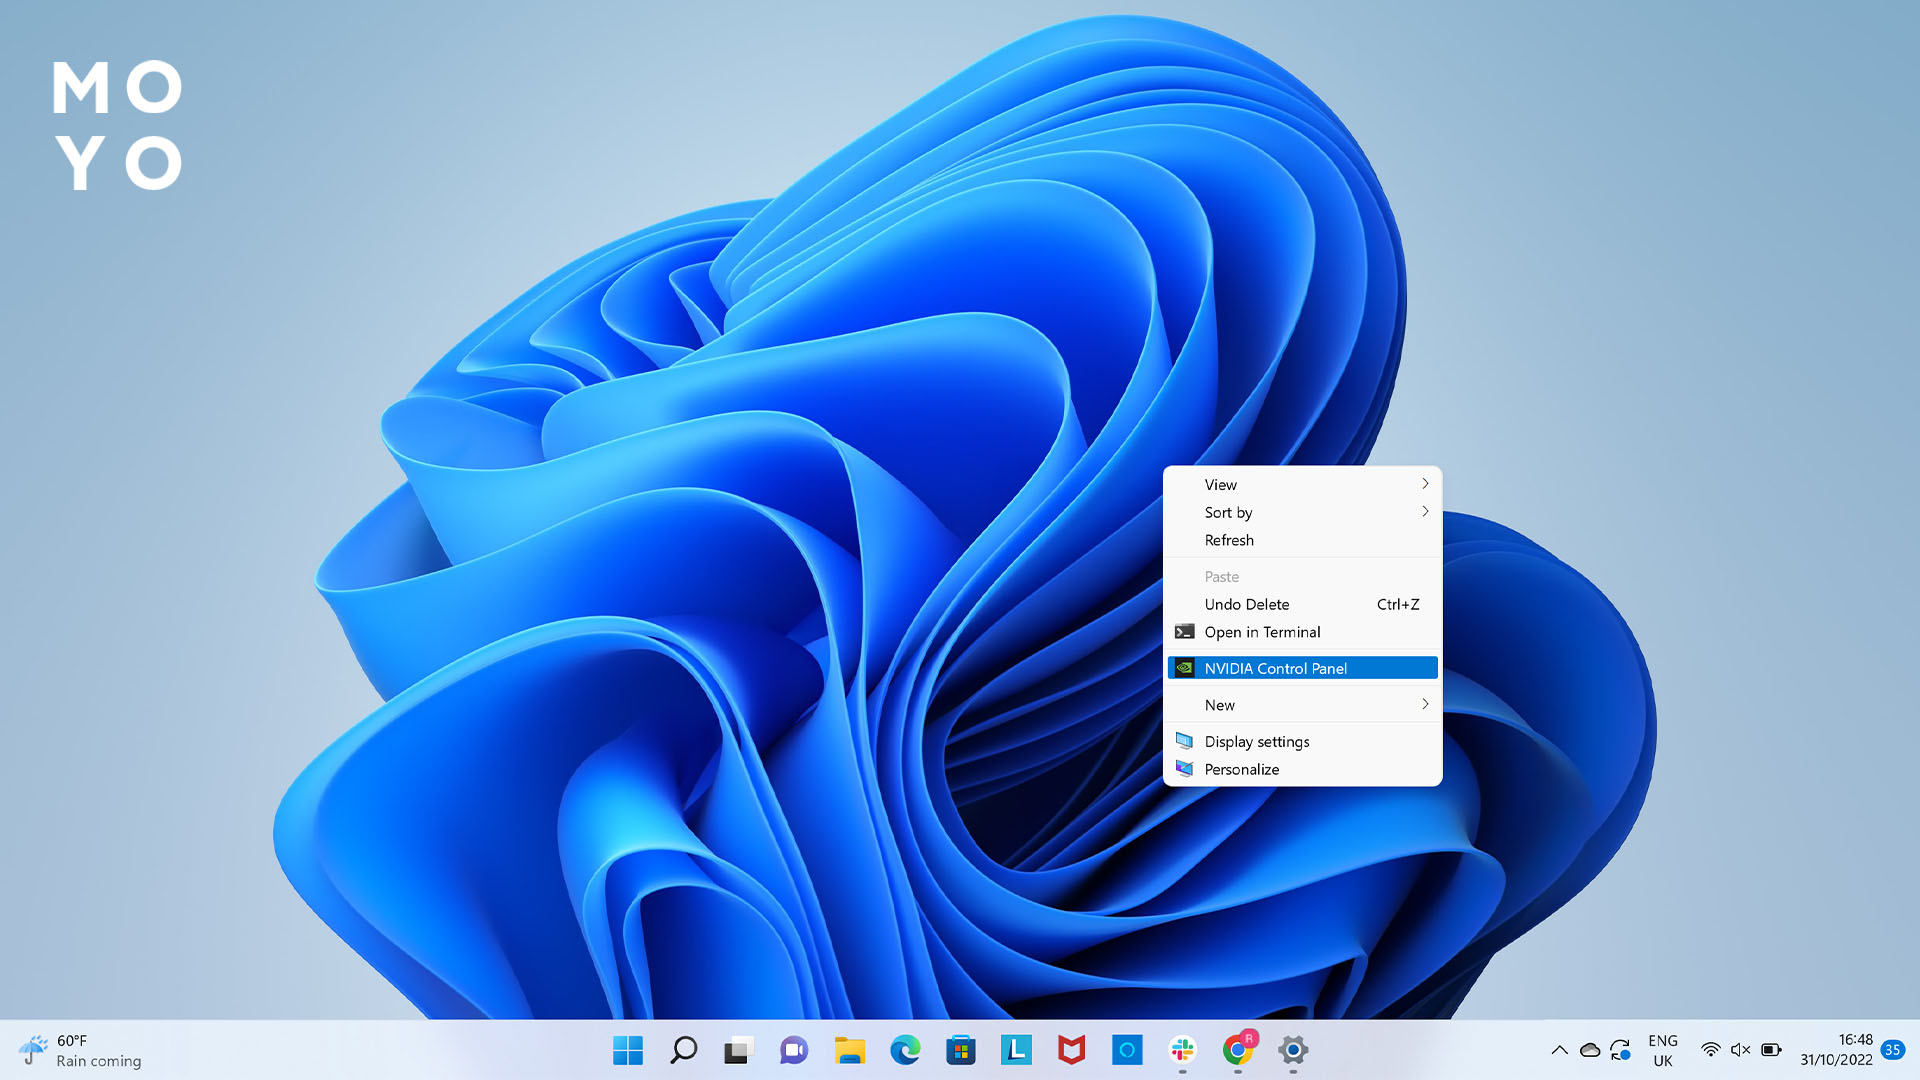Open Task View on taskbar
The height and width of the screenshot is (1080, 1920).
coord(738,1050)
